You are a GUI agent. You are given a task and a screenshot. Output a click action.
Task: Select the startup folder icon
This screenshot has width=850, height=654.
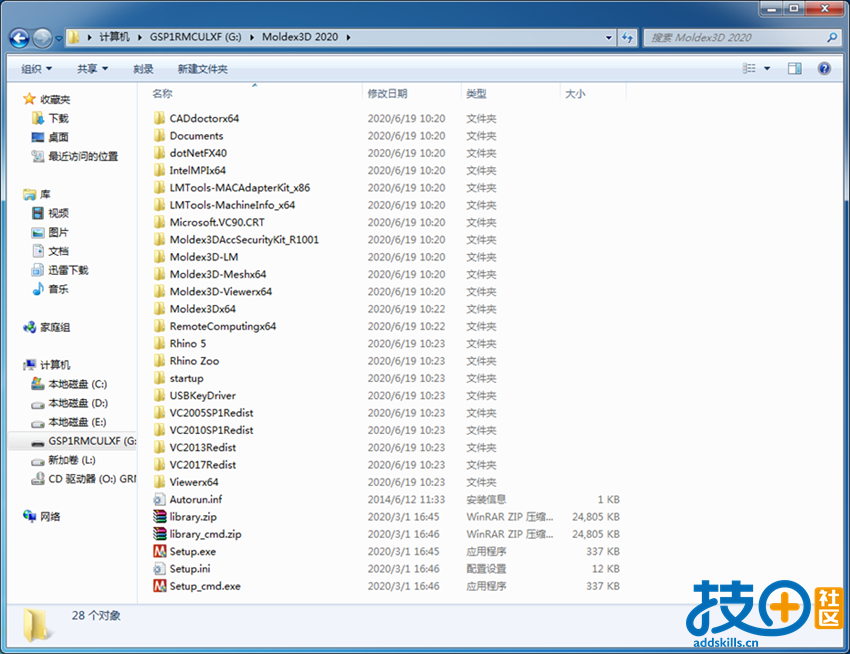[159, 379]
